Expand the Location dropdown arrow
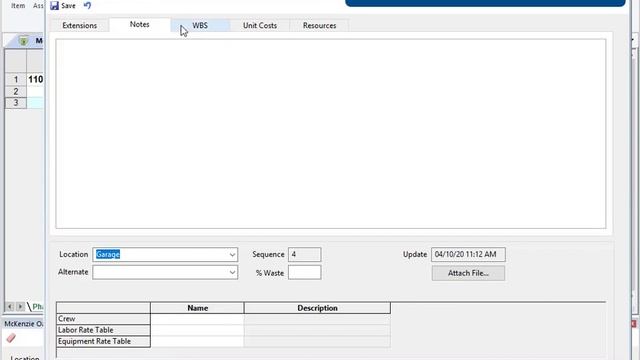This screenshot has height=360, width=640. tap(232, 255)
